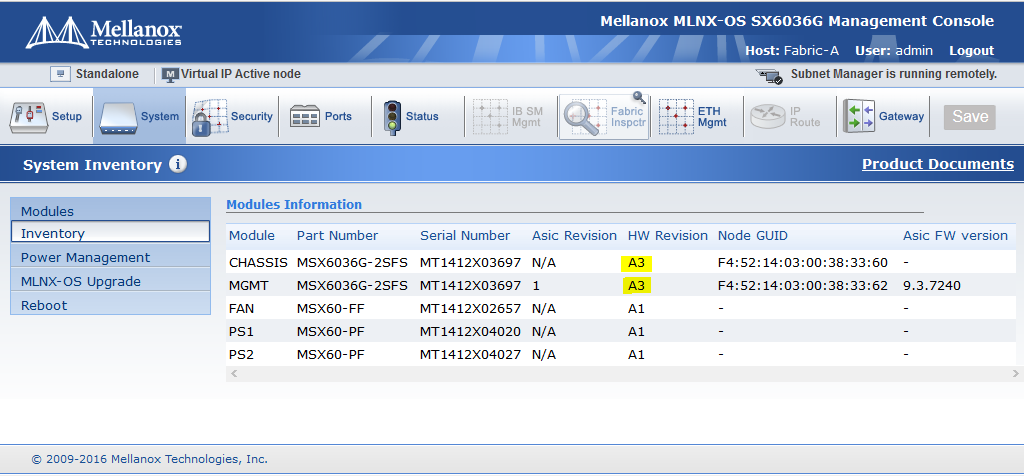Click the highlighted A3 in CHASSIS row
1024x476 pixels.
637,263
